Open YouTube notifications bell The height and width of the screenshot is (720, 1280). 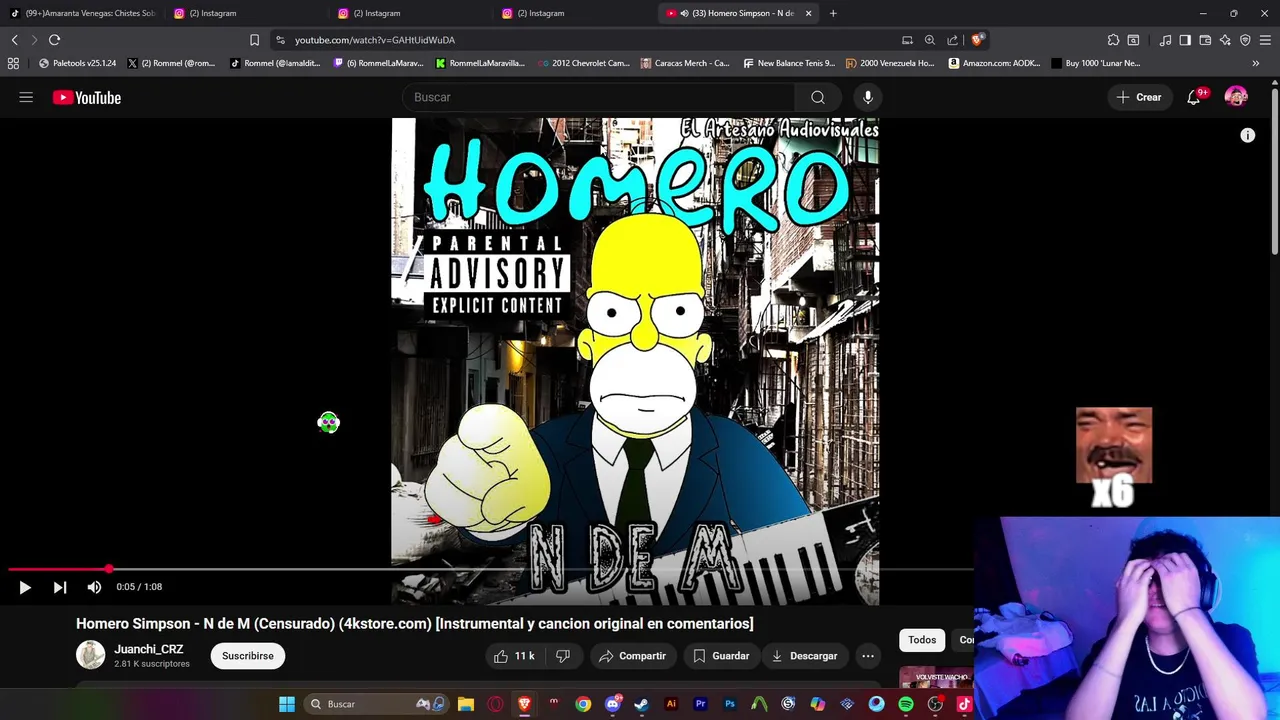(1194, 97)
